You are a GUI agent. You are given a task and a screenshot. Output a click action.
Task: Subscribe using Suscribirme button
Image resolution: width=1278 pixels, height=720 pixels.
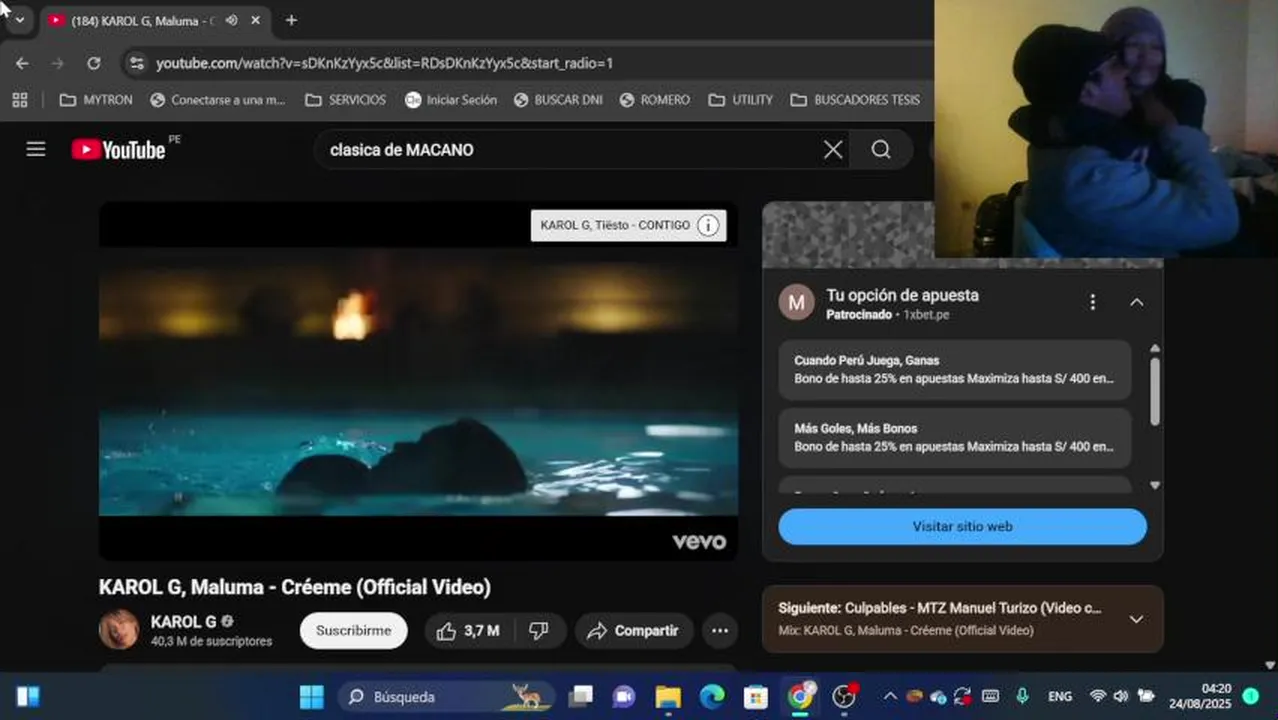(x=354, y=631)
